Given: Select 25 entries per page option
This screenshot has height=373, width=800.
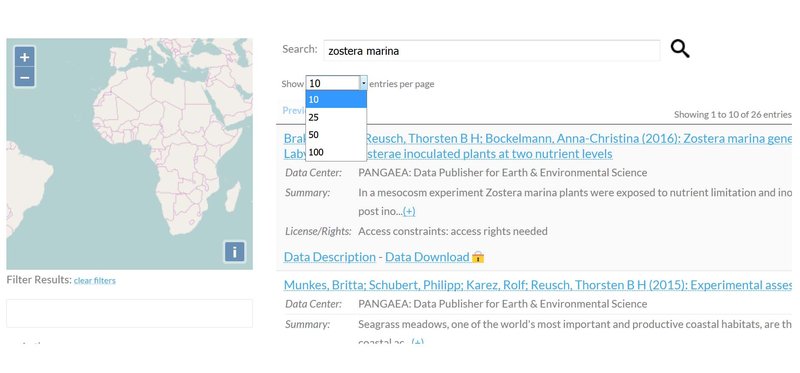Looking at the screenshot, I should pos(336,117).
